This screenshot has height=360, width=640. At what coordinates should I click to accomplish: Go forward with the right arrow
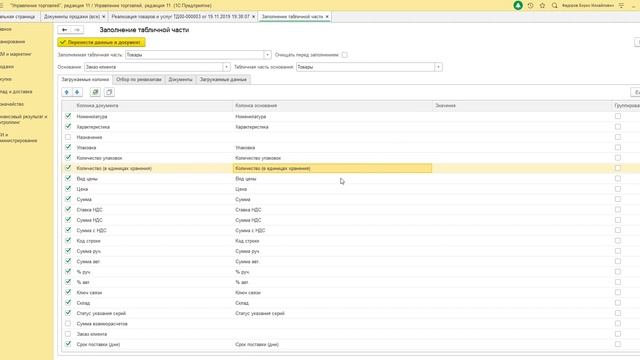pyautogui.click(x=77, y=30)
